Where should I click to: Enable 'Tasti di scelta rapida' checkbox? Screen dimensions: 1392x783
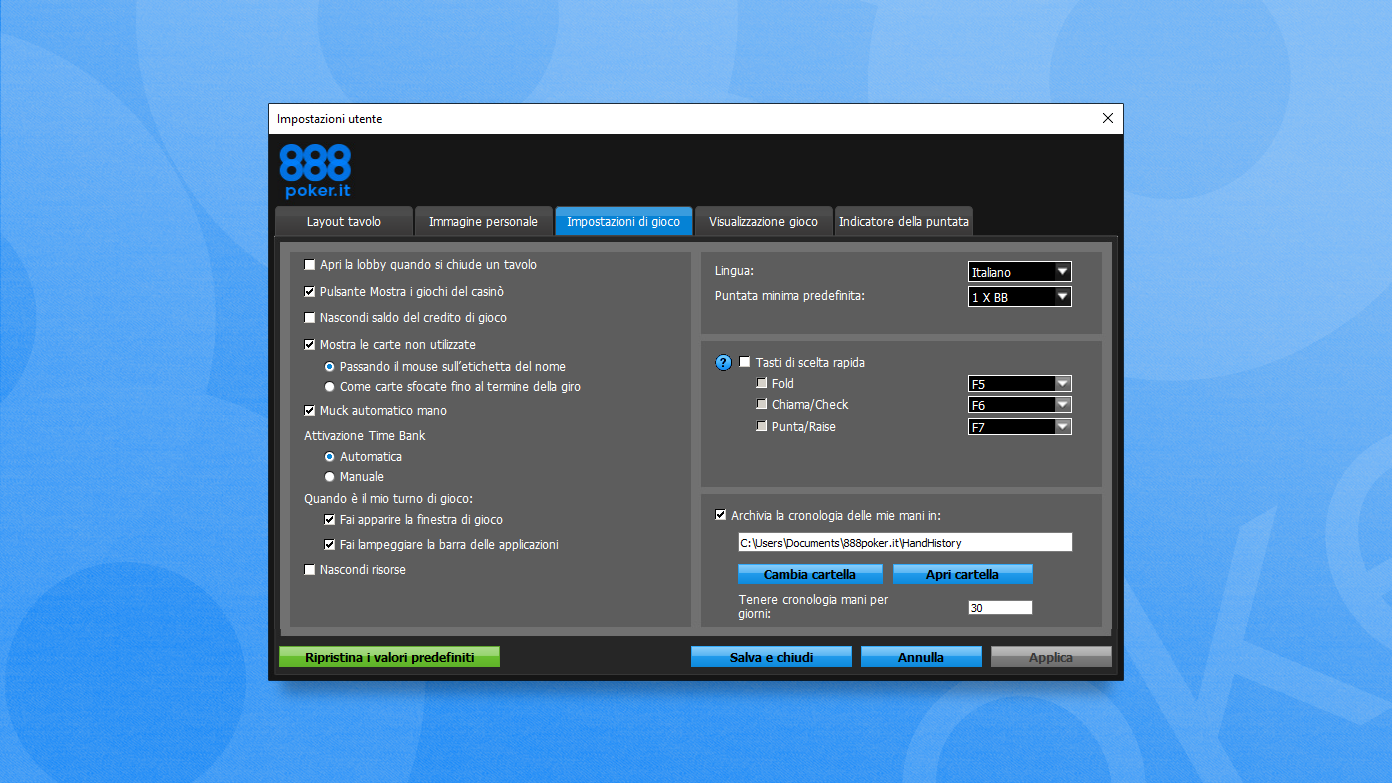click(745, 363)
